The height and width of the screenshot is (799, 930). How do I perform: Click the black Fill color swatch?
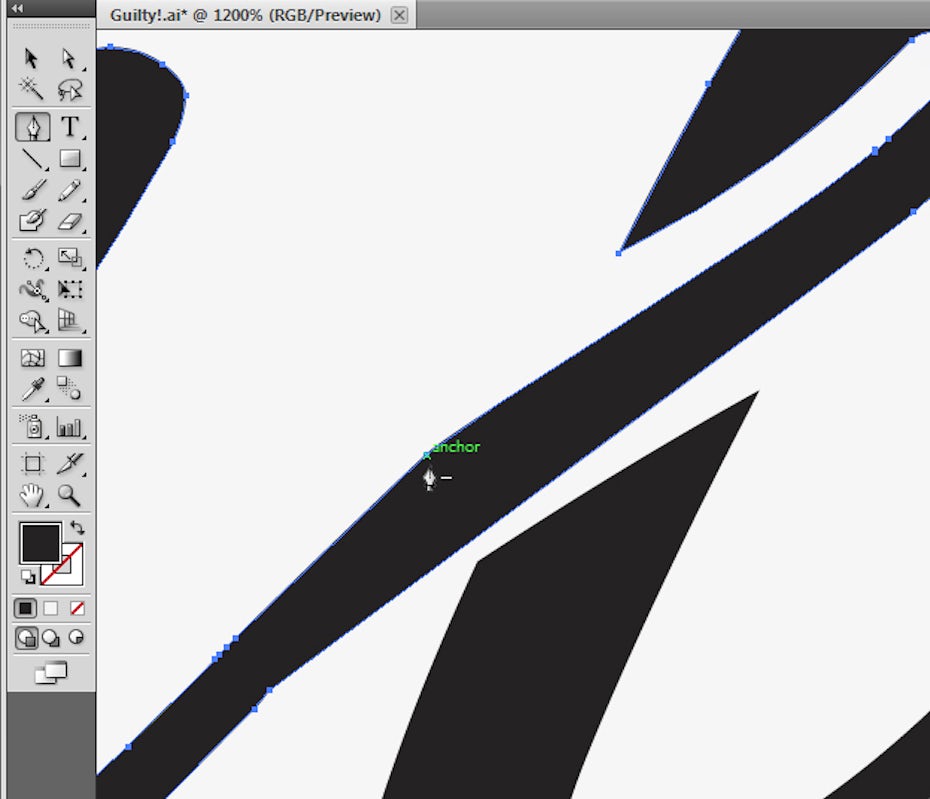(x=40, y=543)
